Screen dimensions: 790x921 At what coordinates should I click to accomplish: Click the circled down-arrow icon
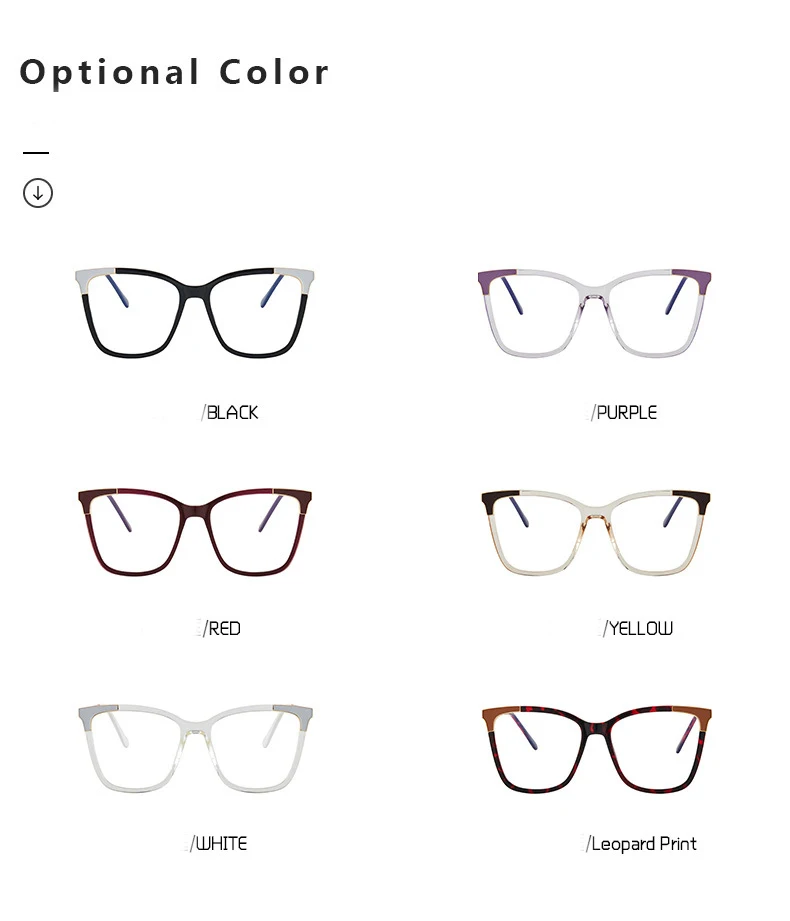coord(38,193)
